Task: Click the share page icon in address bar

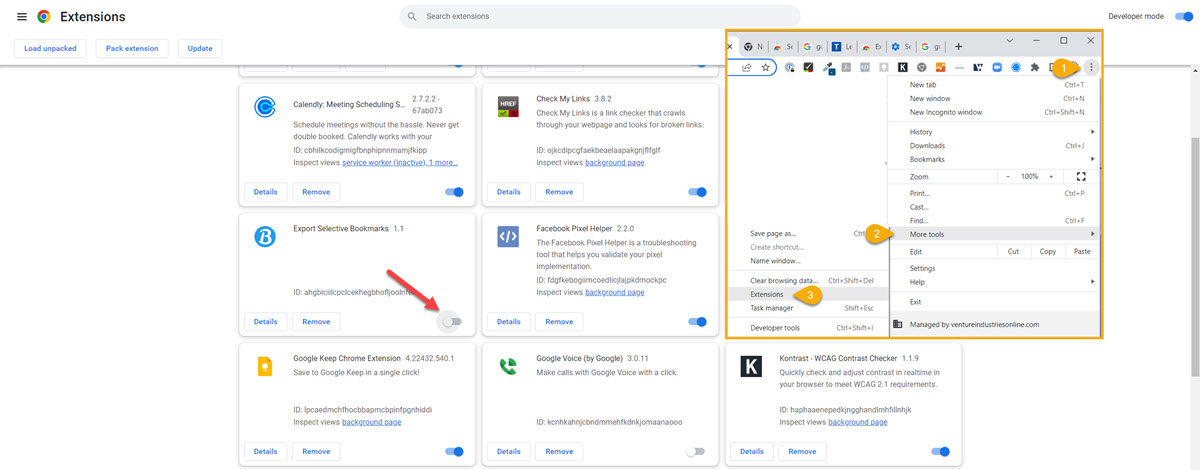Action: click(x=746, y=68)
